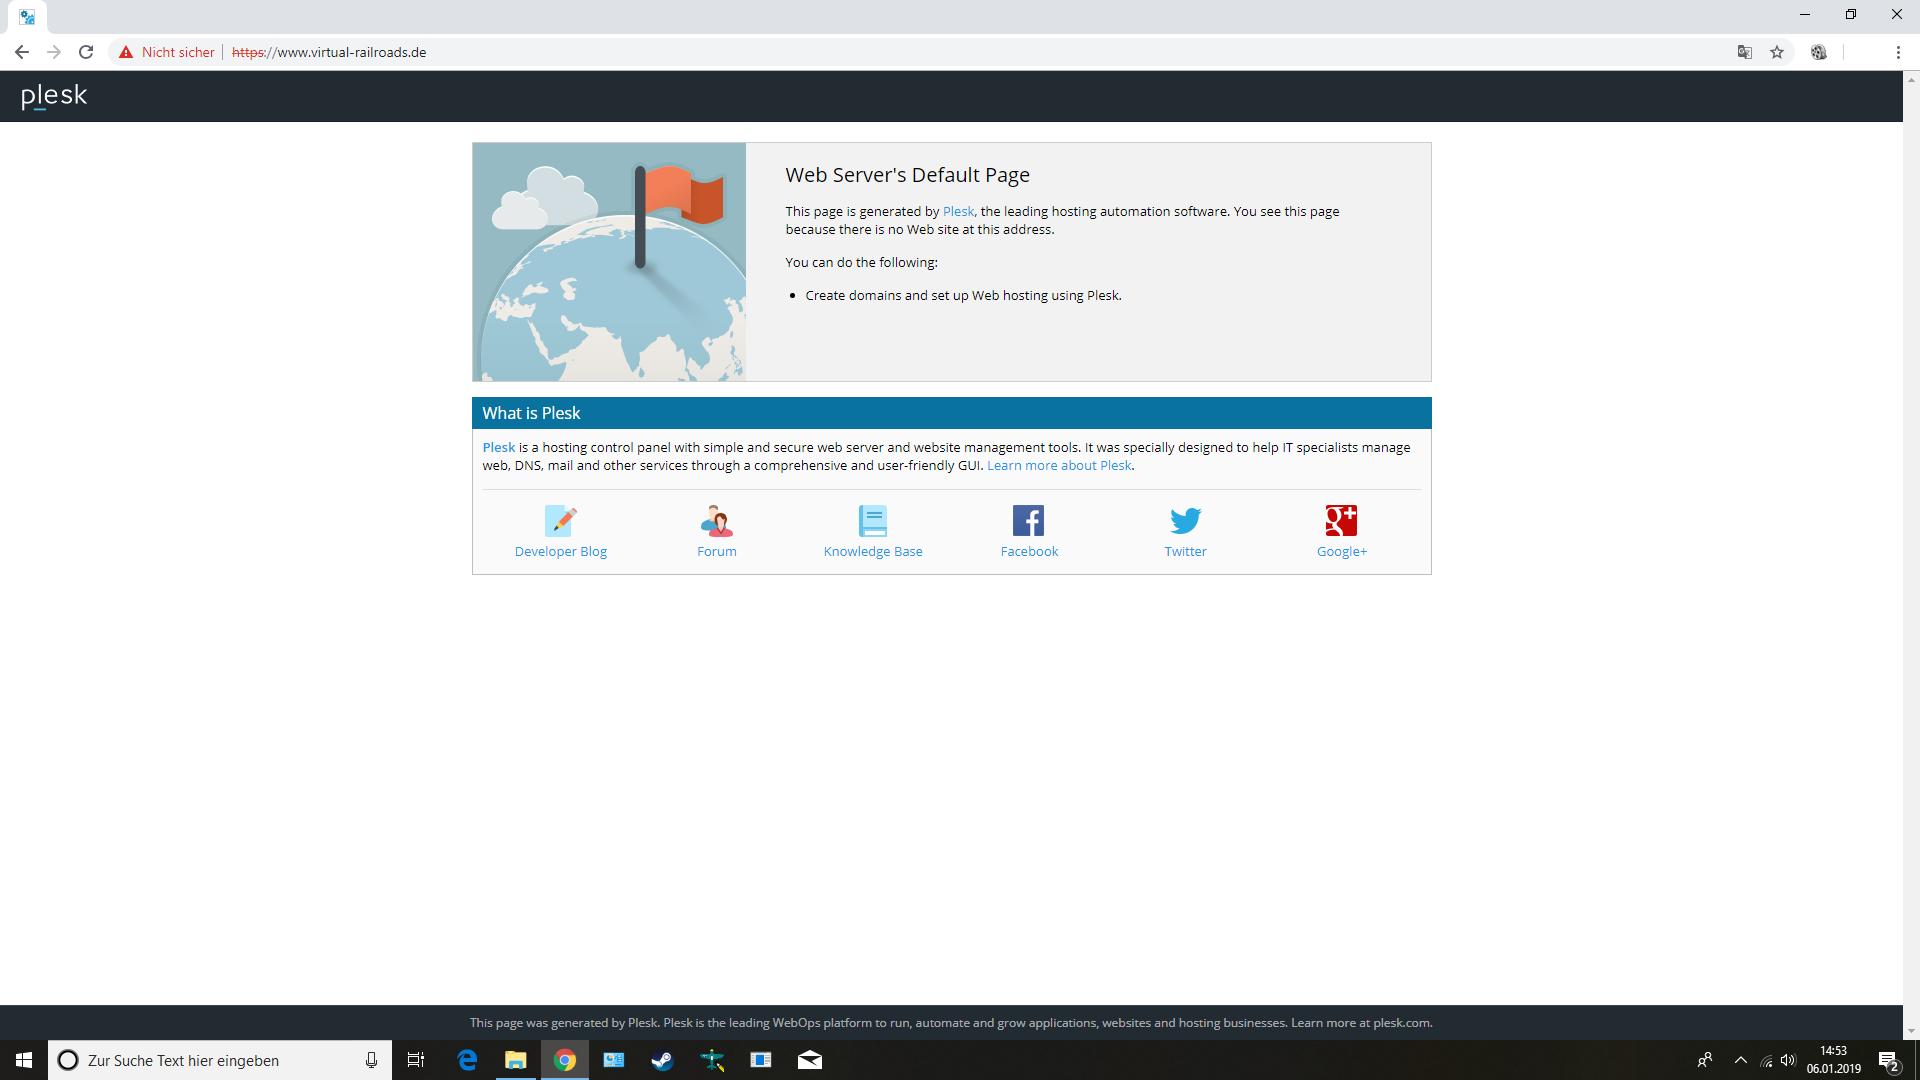This screenshot has width=1920, height=1080.
Task: Open the 'Nicht sicher' security warning
Action: pos(167,52)
